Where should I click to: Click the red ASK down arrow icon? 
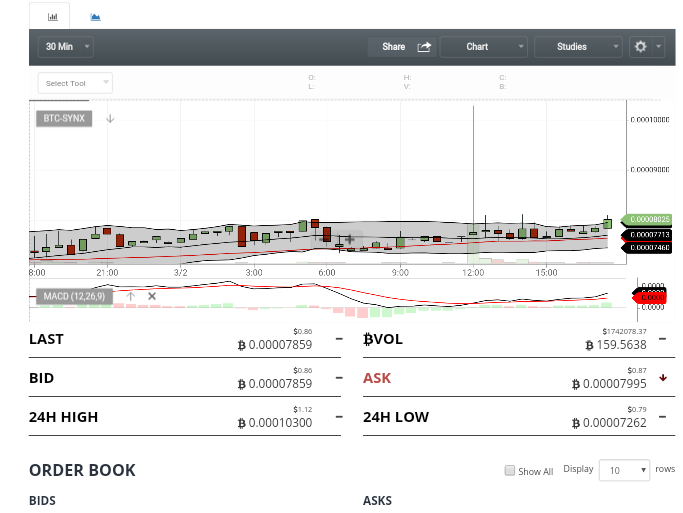(x=663, y=378)
